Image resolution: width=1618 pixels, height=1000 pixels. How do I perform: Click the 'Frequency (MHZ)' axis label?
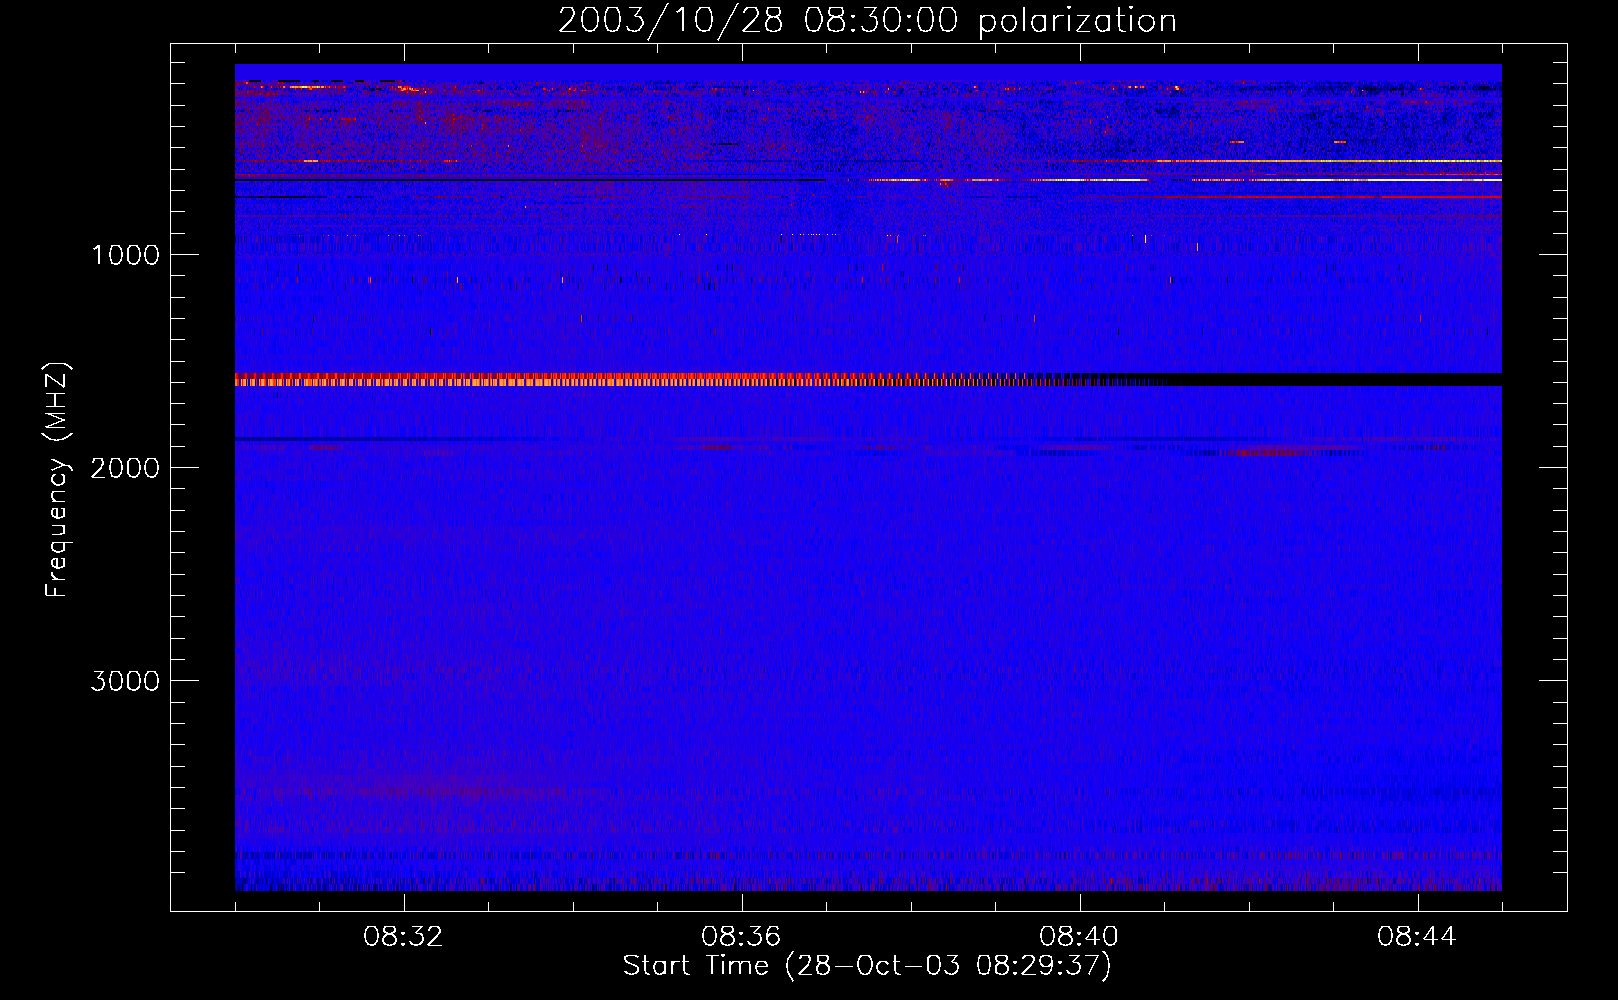[x=59, y=480]
